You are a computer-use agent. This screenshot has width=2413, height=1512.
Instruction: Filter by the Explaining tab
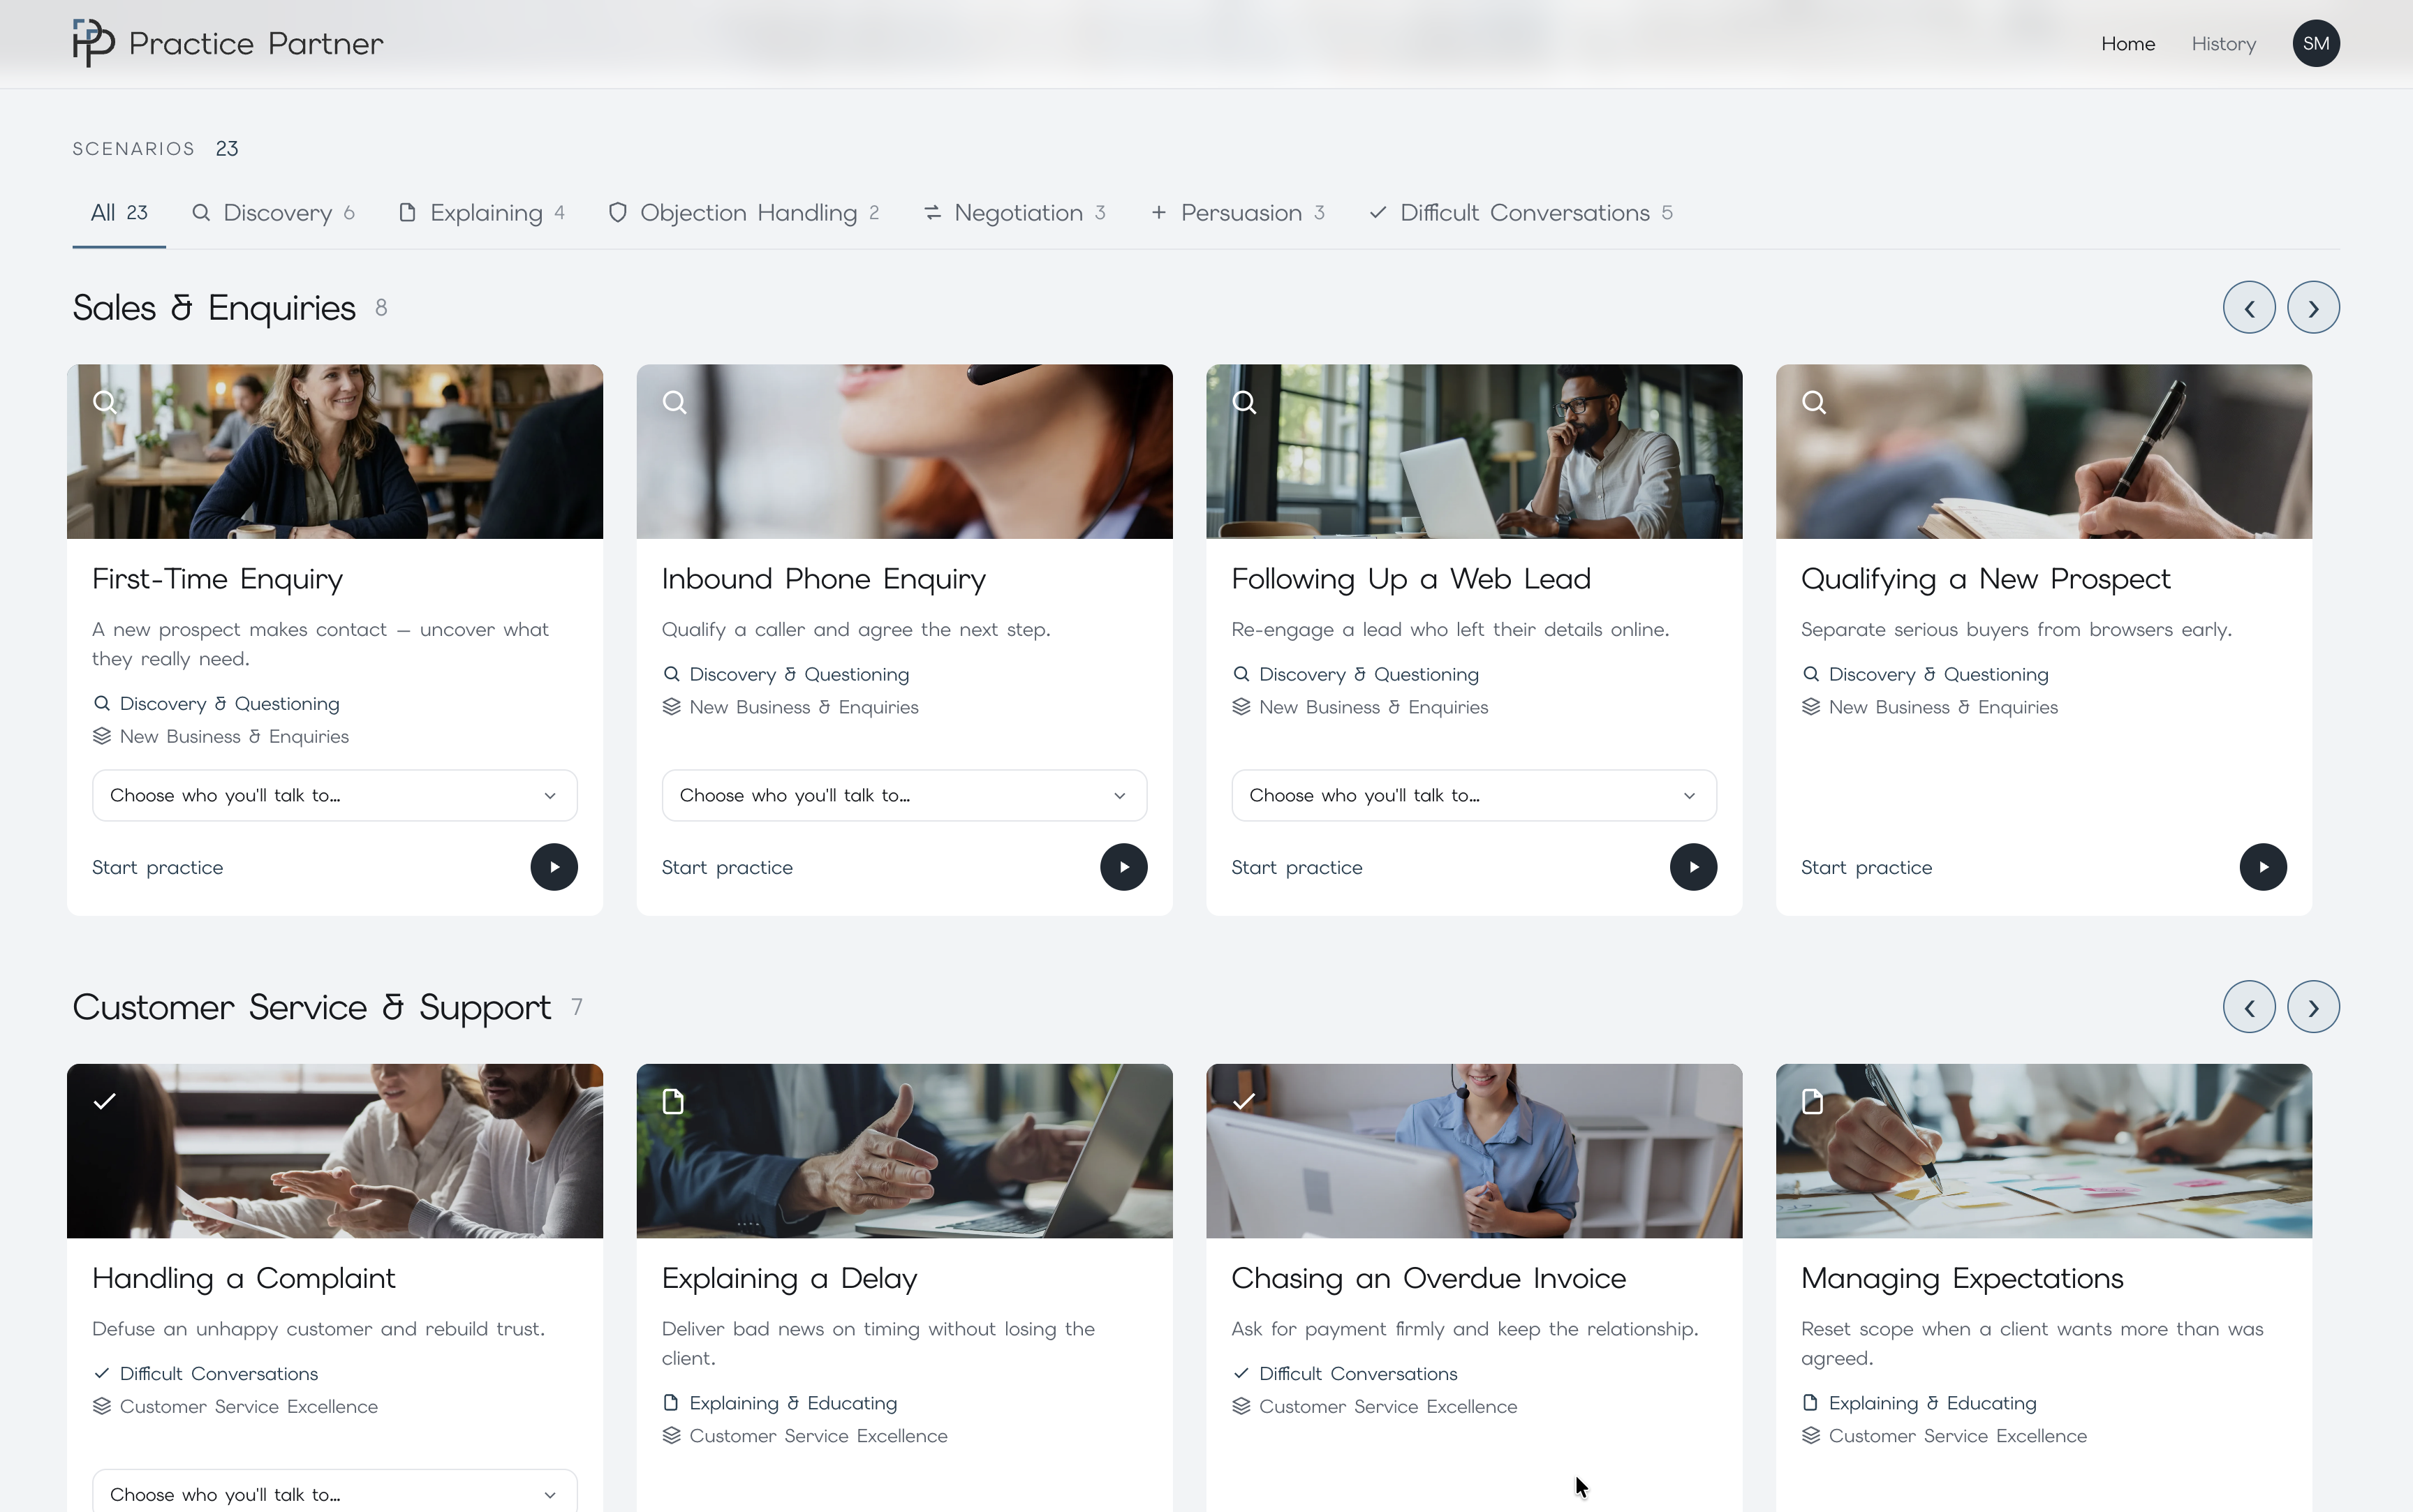[x=482, y=213]
